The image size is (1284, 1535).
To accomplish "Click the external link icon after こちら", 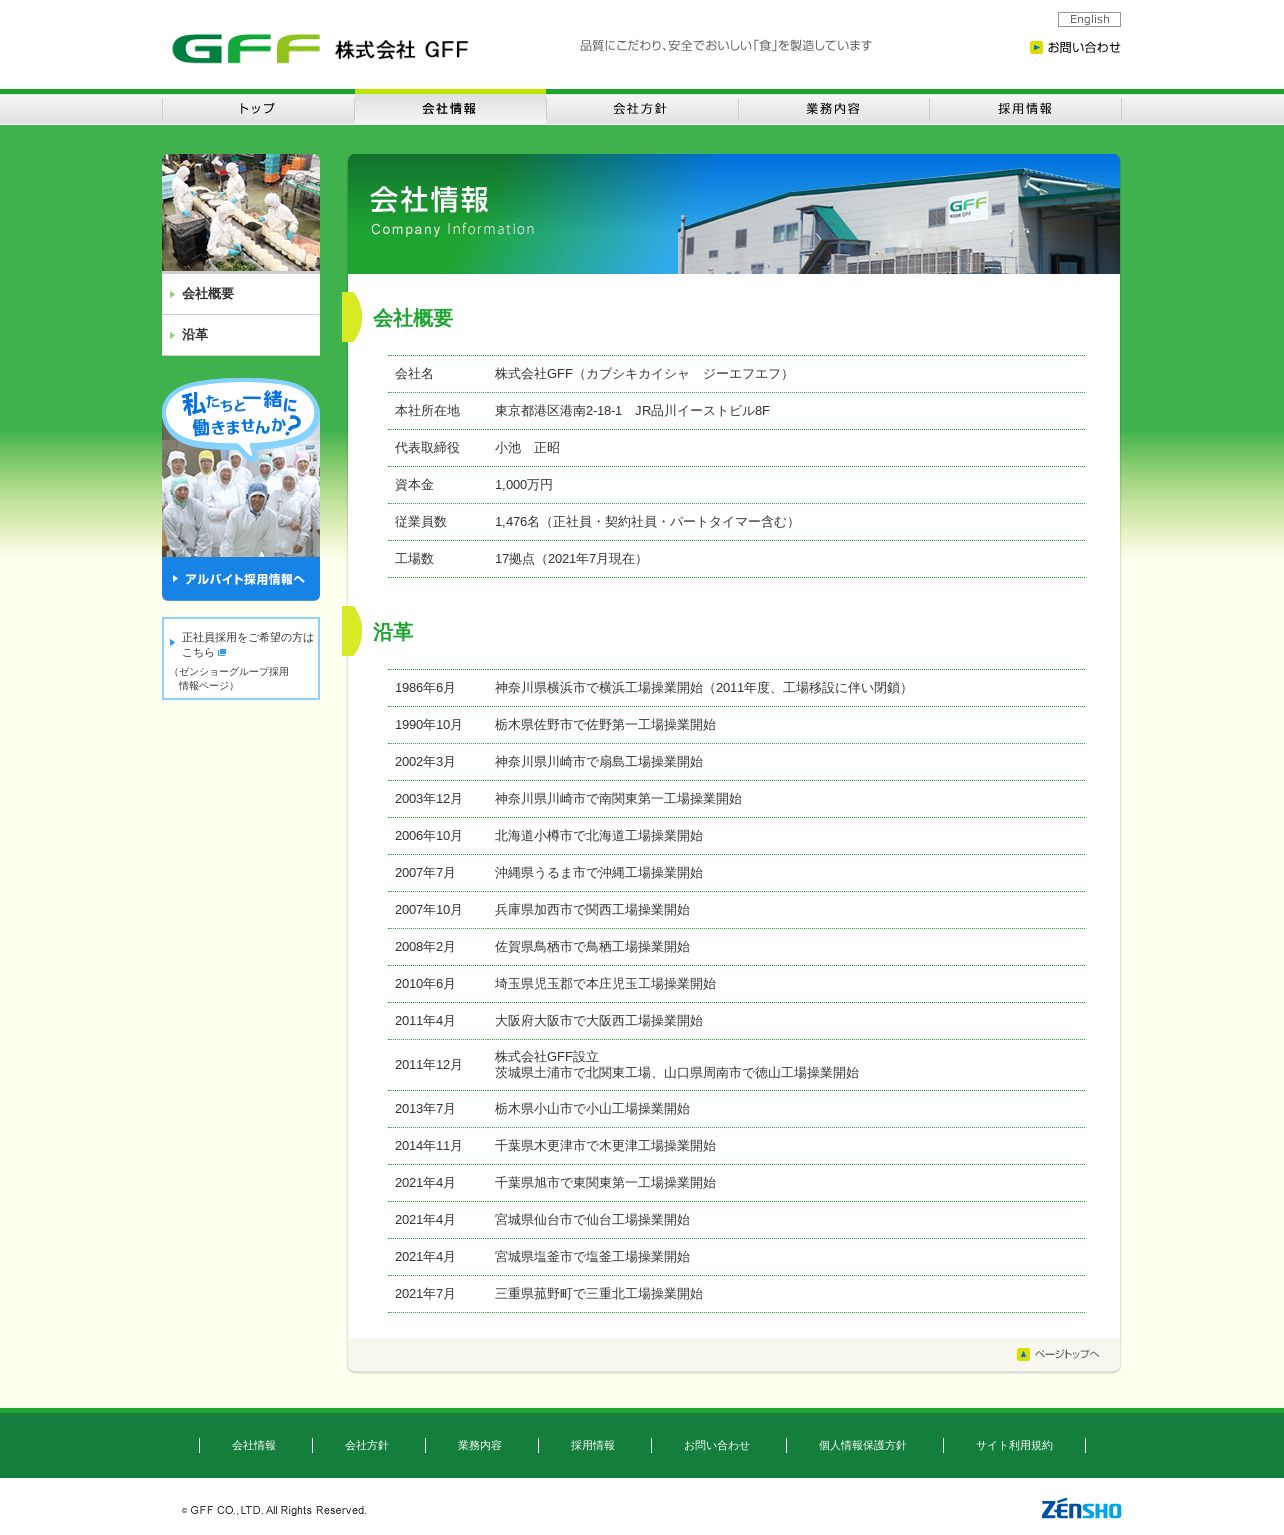I will (x=222, y=652).
